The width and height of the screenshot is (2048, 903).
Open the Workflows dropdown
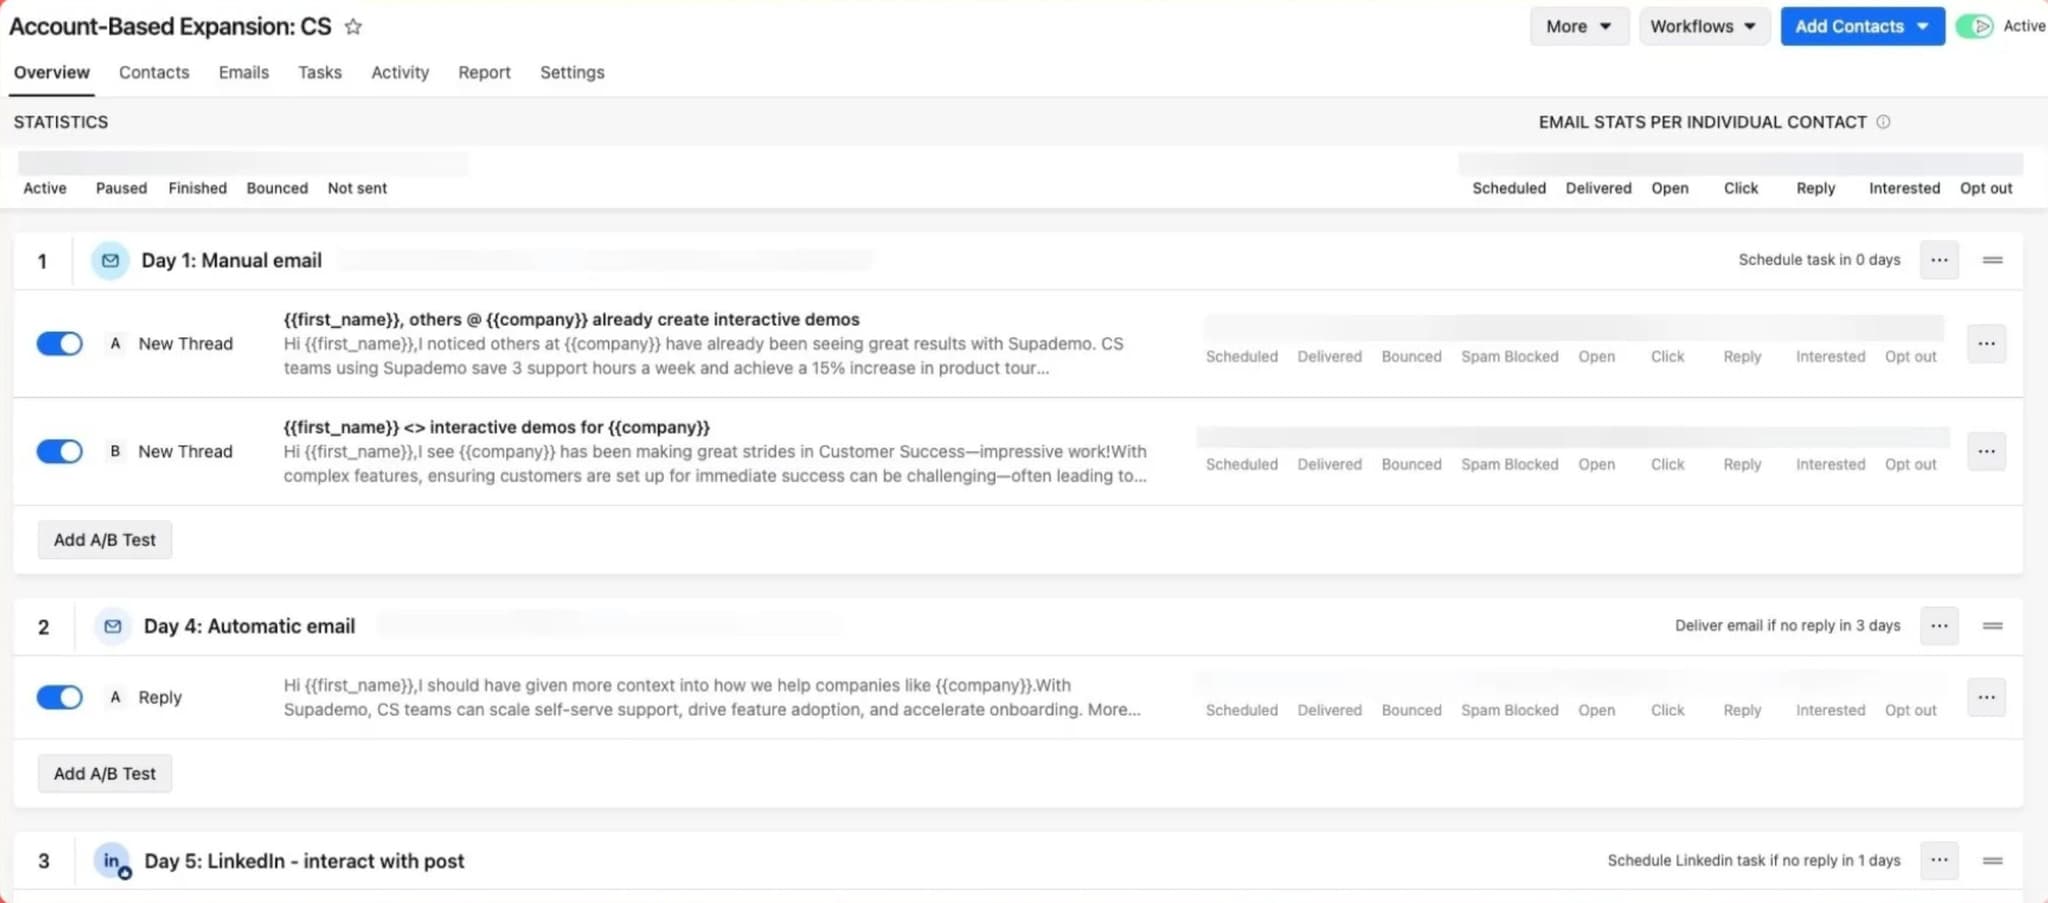coord(1703,26)
